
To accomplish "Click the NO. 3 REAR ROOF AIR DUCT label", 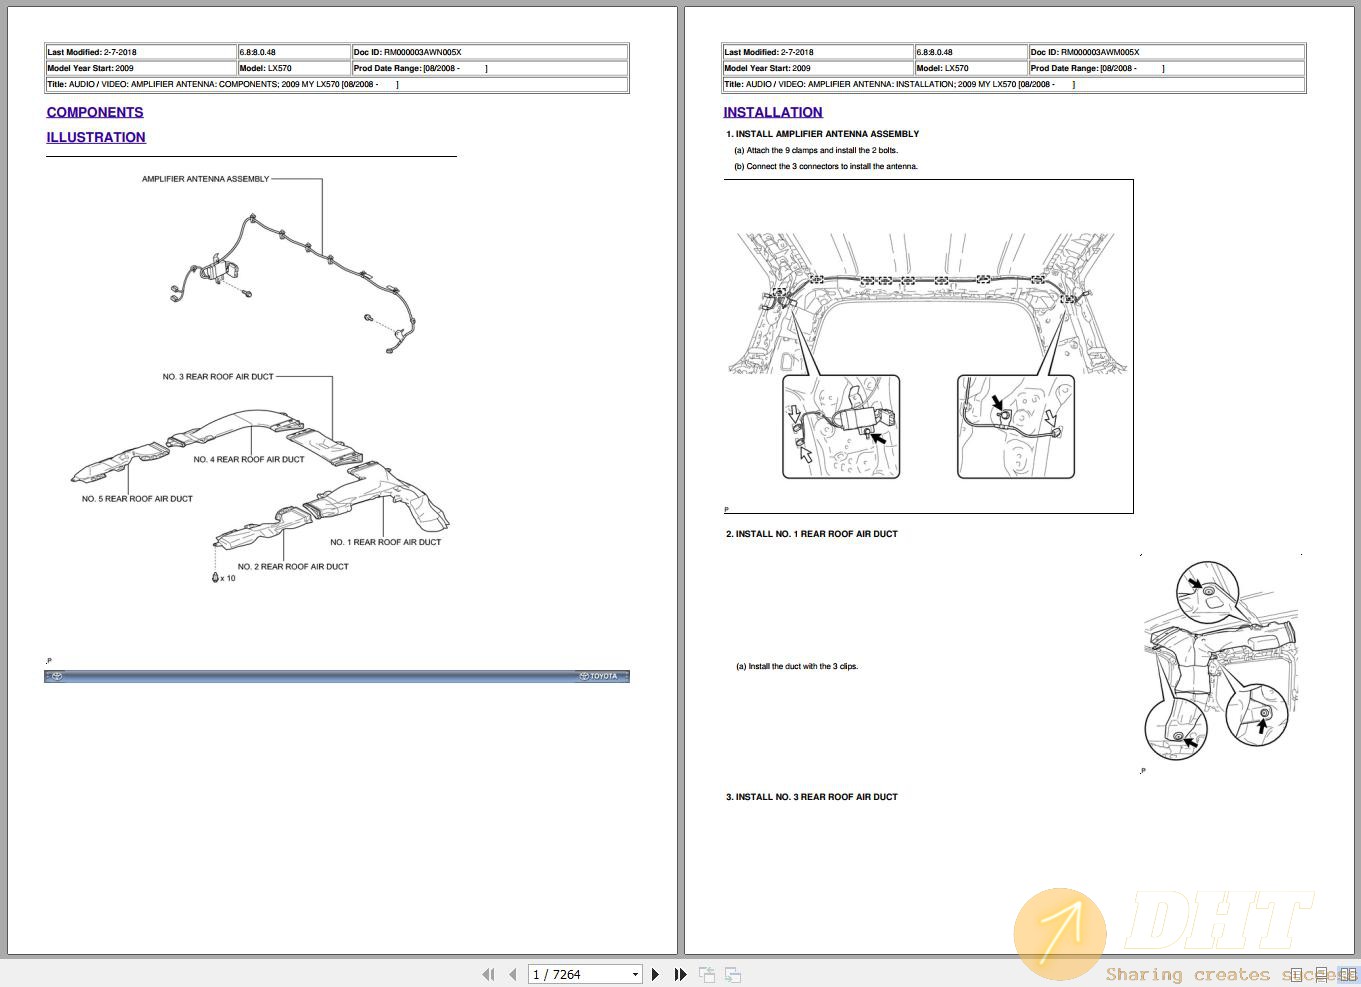I will coord(218,377).
